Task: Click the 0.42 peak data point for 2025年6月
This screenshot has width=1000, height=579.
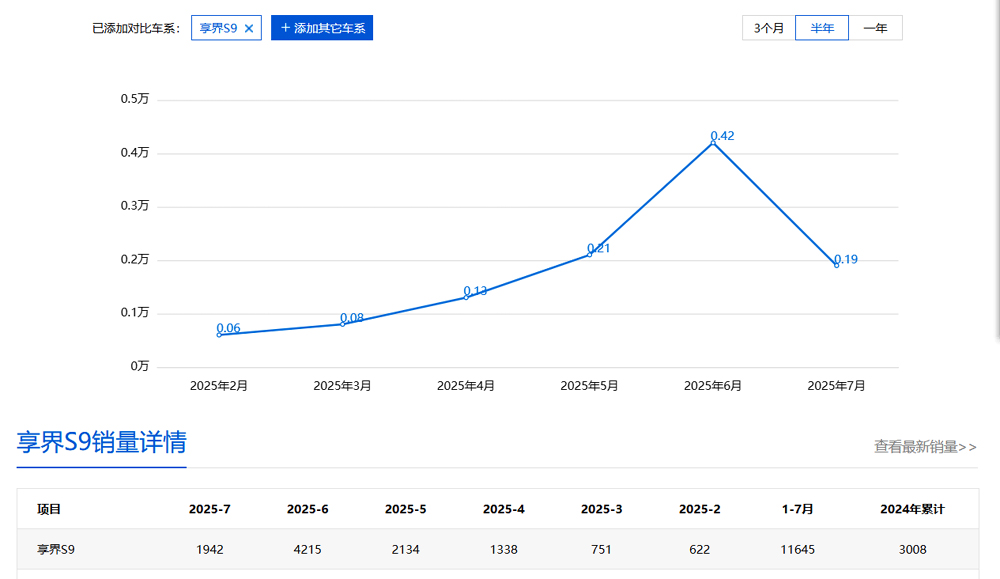Action: pos(713,143)
